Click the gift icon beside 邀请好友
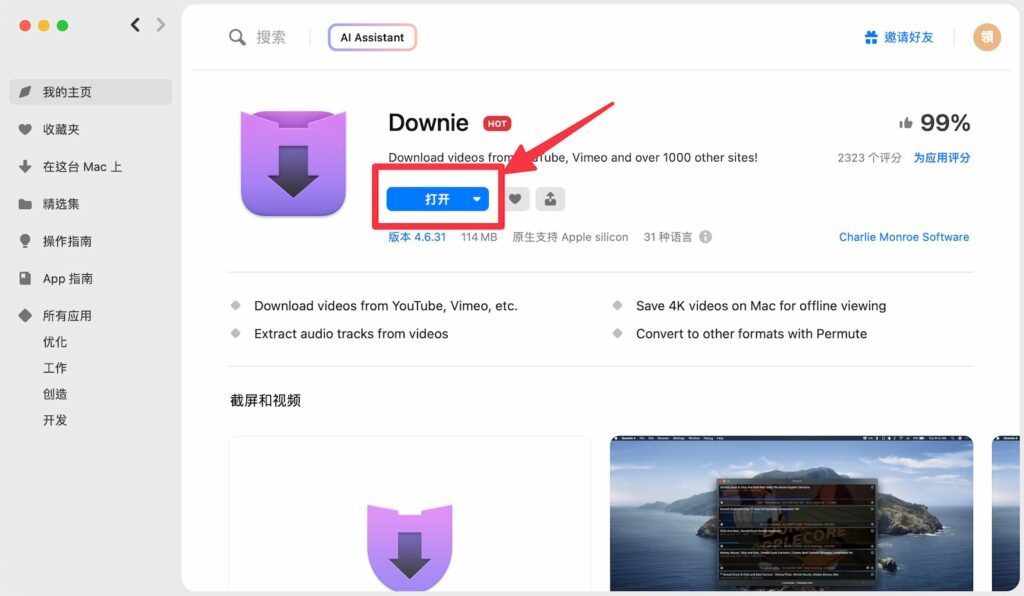This screenshot has width=1024, height=596. point(871,37)
